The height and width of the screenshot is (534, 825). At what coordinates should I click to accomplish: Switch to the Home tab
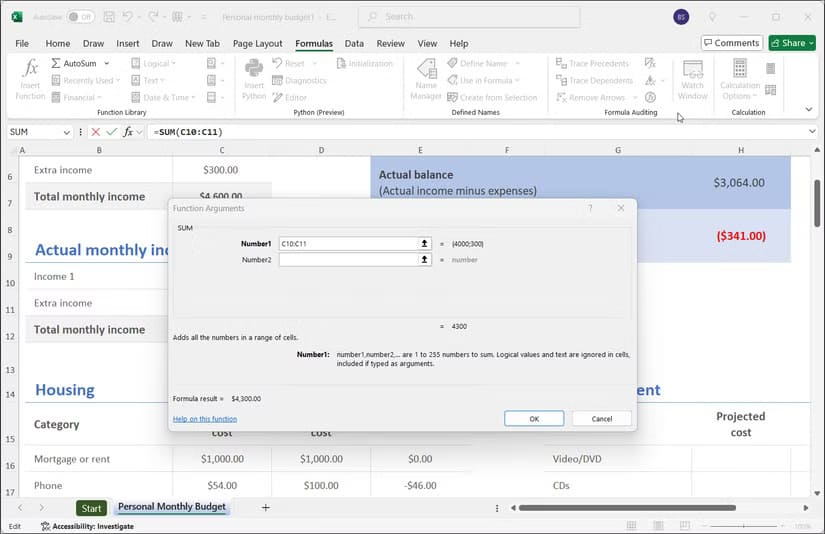tap(58, 44)
